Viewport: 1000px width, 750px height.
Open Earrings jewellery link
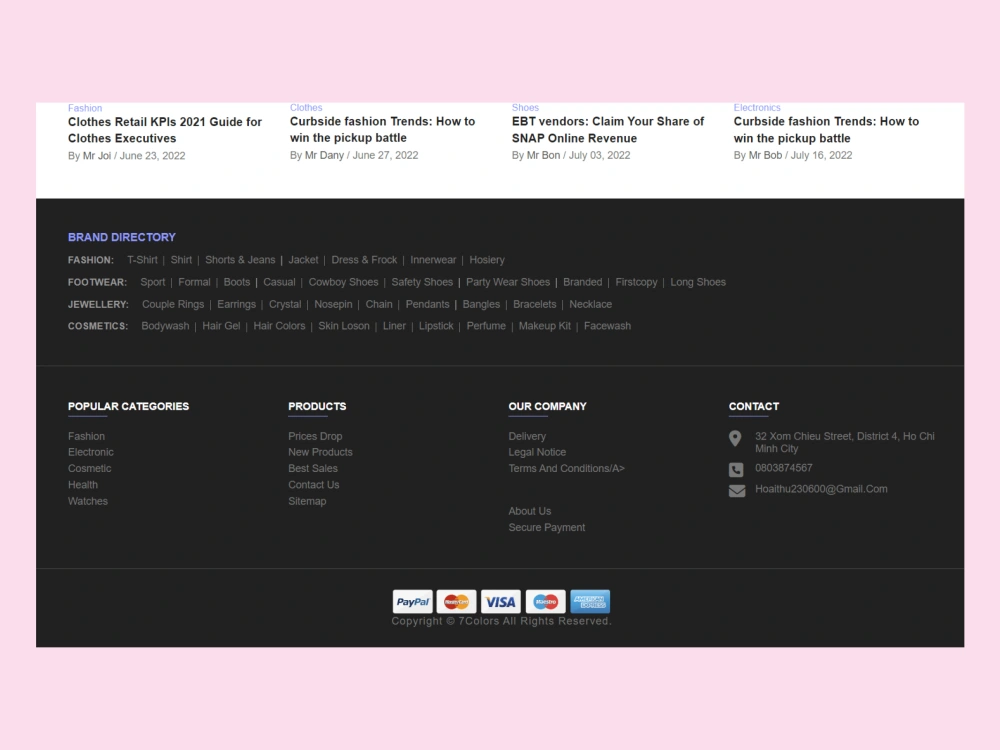236,304
